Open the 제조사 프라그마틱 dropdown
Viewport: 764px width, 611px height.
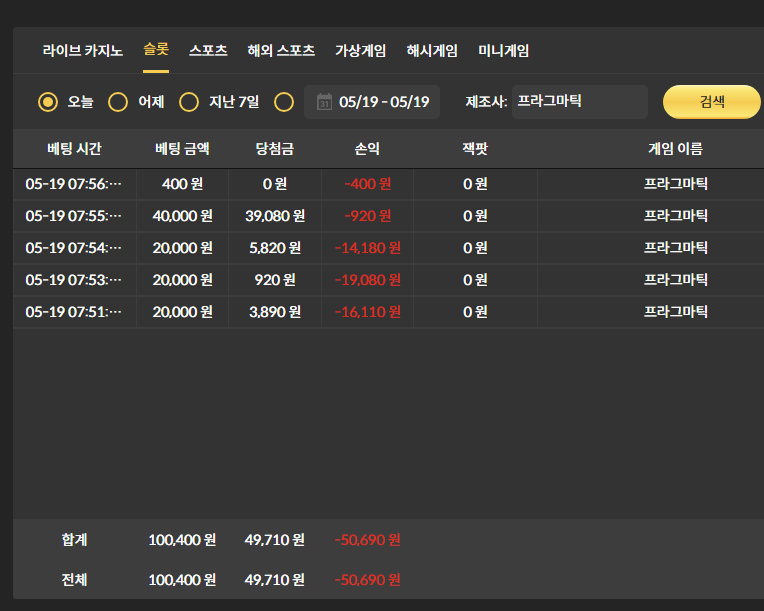[x=580, y=102]
